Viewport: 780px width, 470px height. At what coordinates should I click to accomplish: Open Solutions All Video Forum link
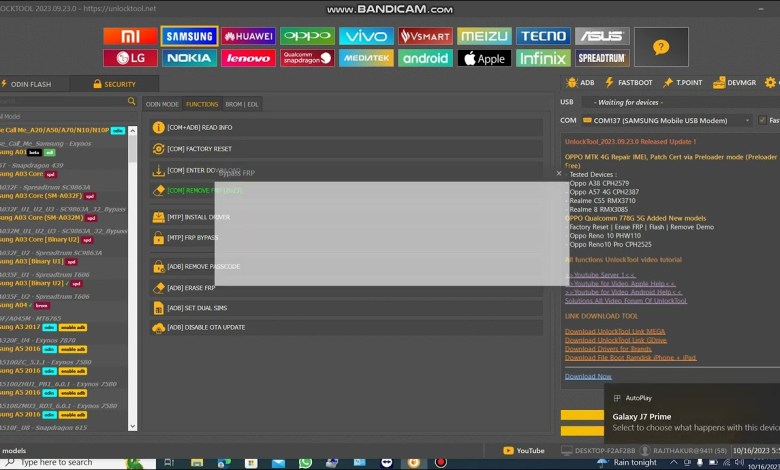(x=626, y=300)
